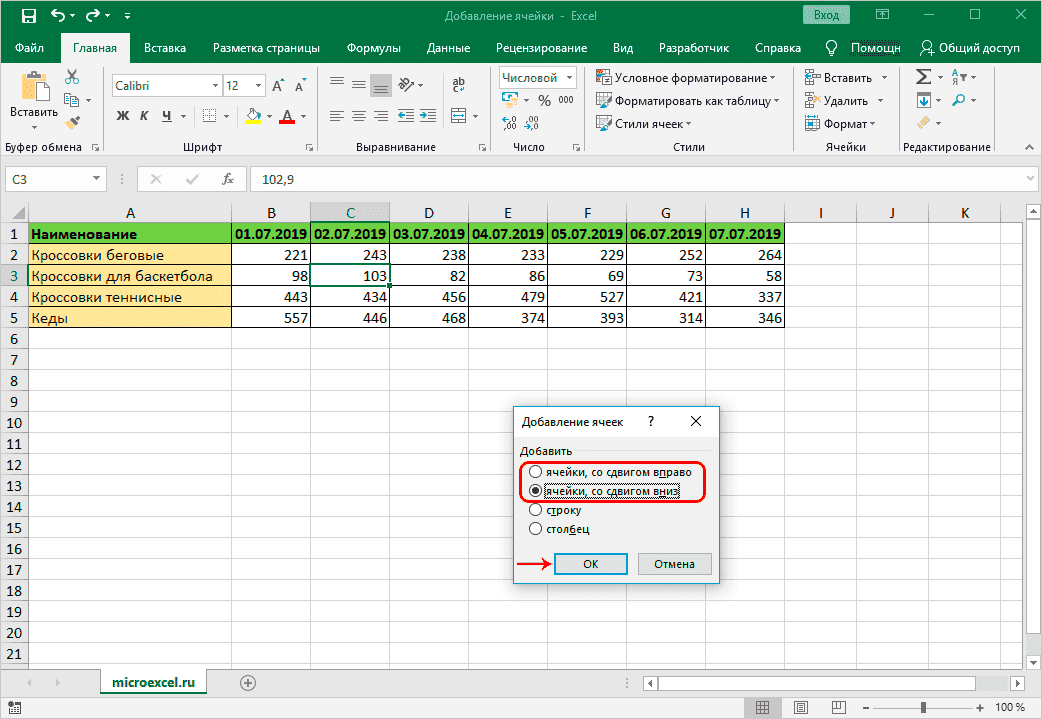This screenshot has height=719, width=1042.
Task: Switch to the Формулы ribbon tab
Action: click(373, 48)
